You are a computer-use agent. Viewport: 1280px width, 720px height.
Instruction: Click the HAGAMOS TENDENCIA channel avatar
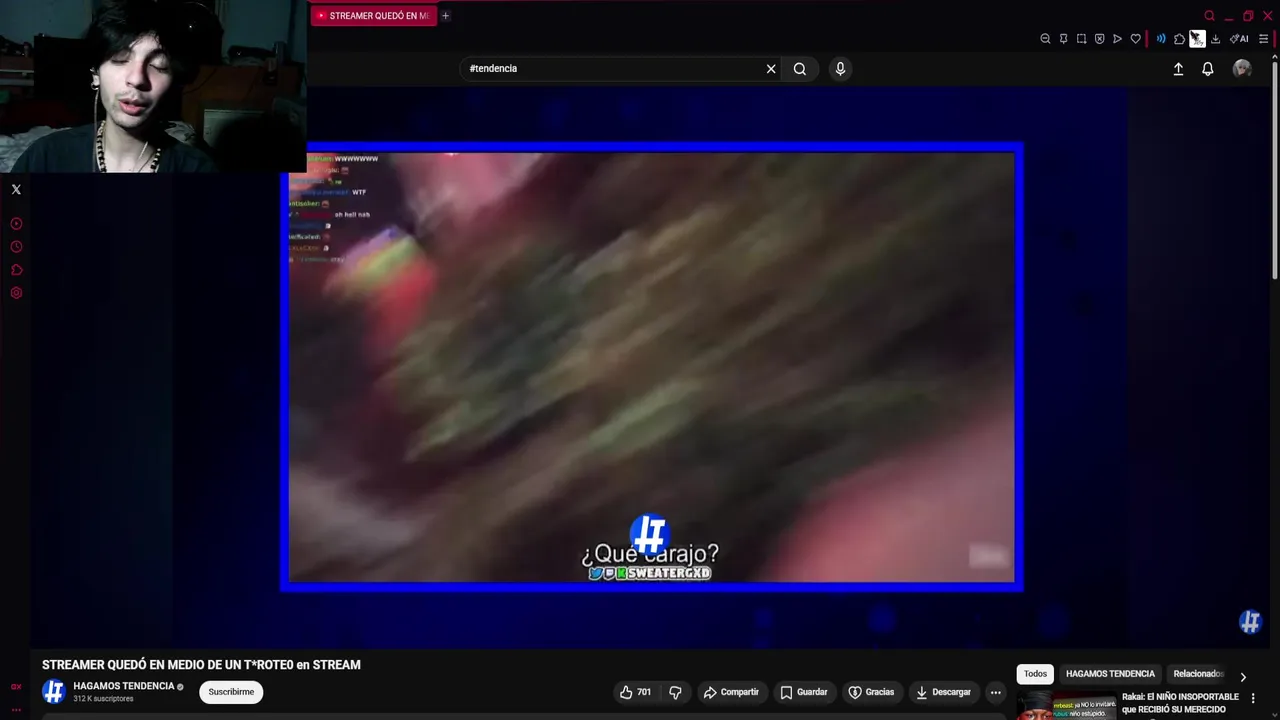(x=54, y=692)
